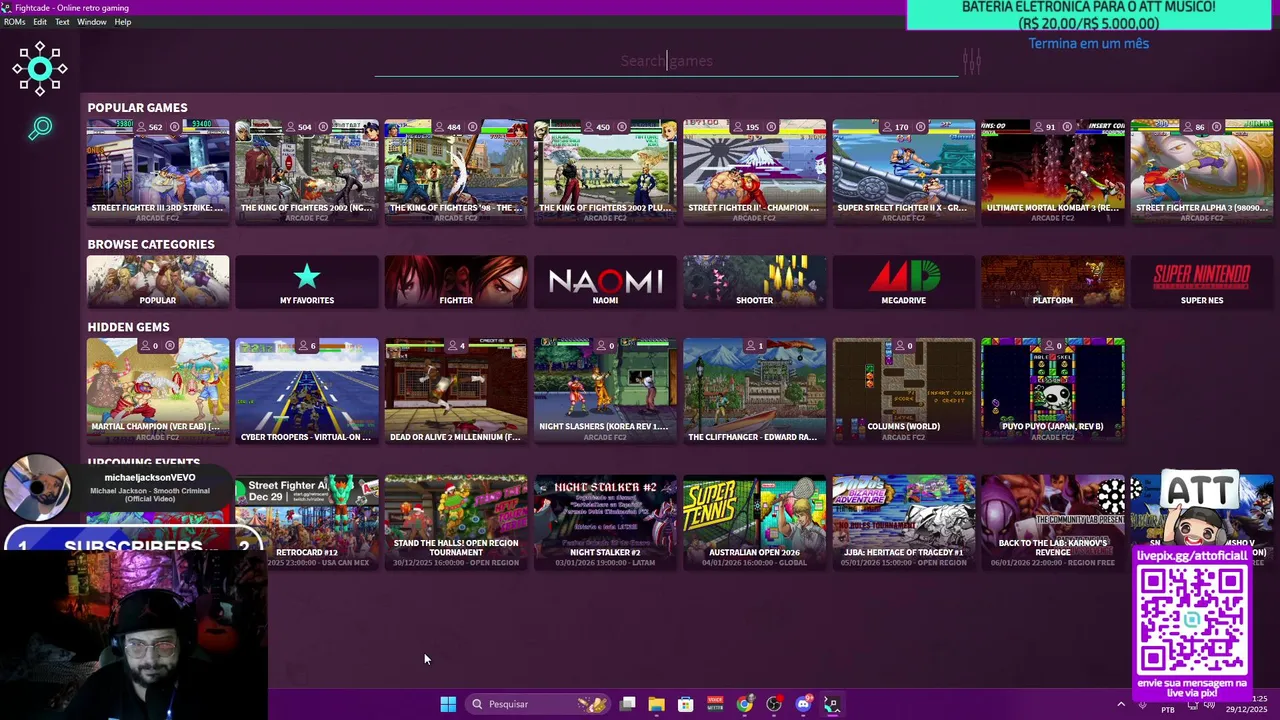Open The King of Fighters 2002 (NGM) game

point(307,171)
